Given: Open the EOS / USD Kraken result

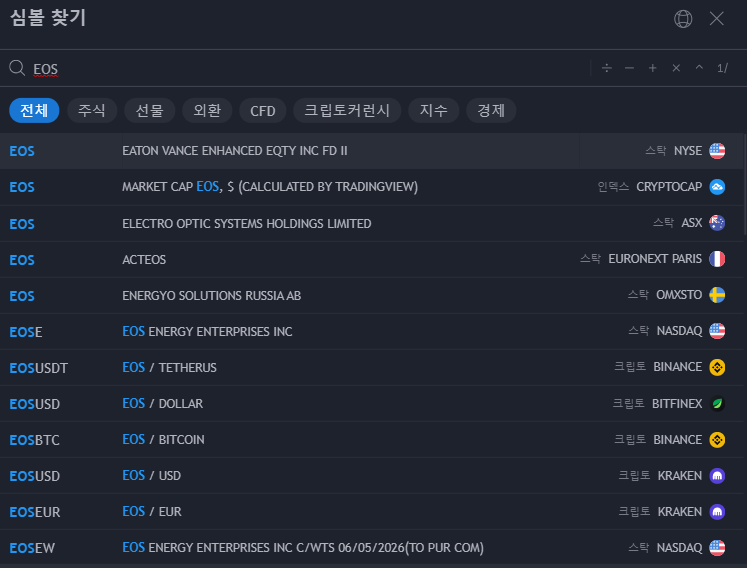Looking at the screenshot, I should [x=372, y=476].
